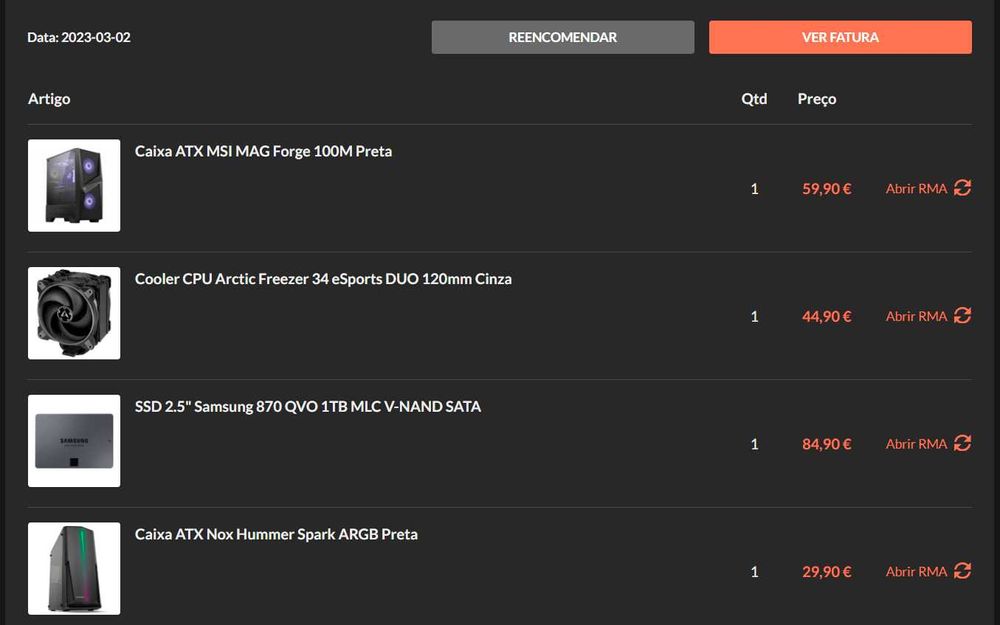Click refresh icon beside Samsung 870 QVO RMA
The image size is (1000, 625).
(962, 443)
